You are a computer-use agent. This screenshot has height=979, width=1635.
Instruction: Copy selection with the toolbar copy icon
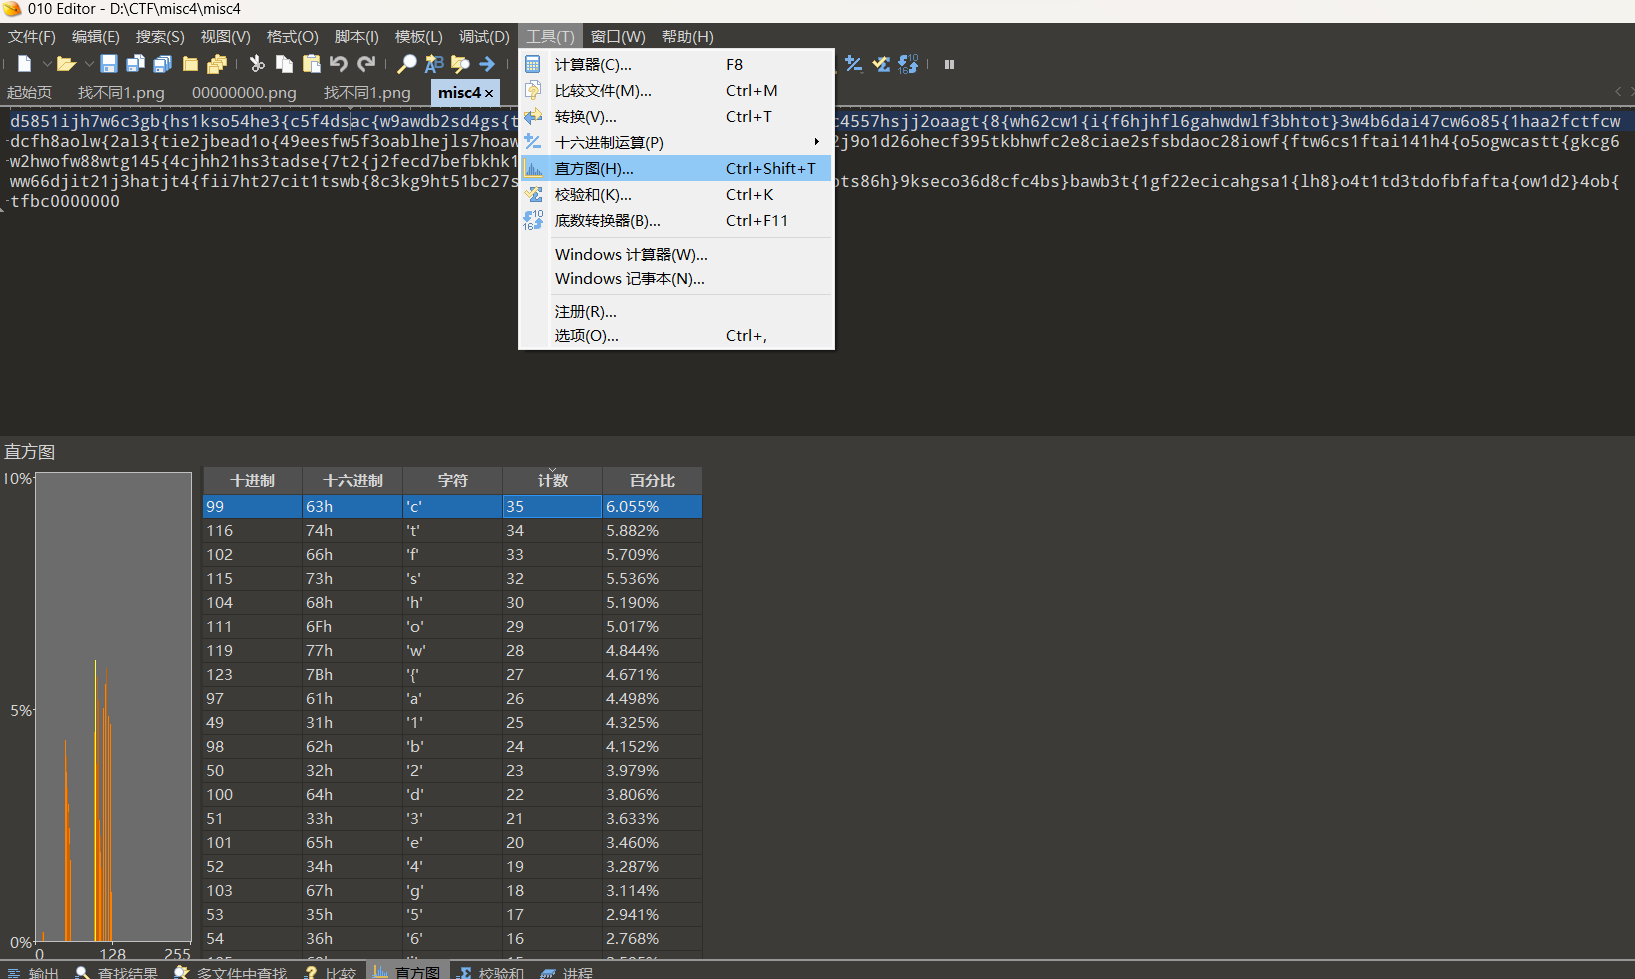coord(284,64)
